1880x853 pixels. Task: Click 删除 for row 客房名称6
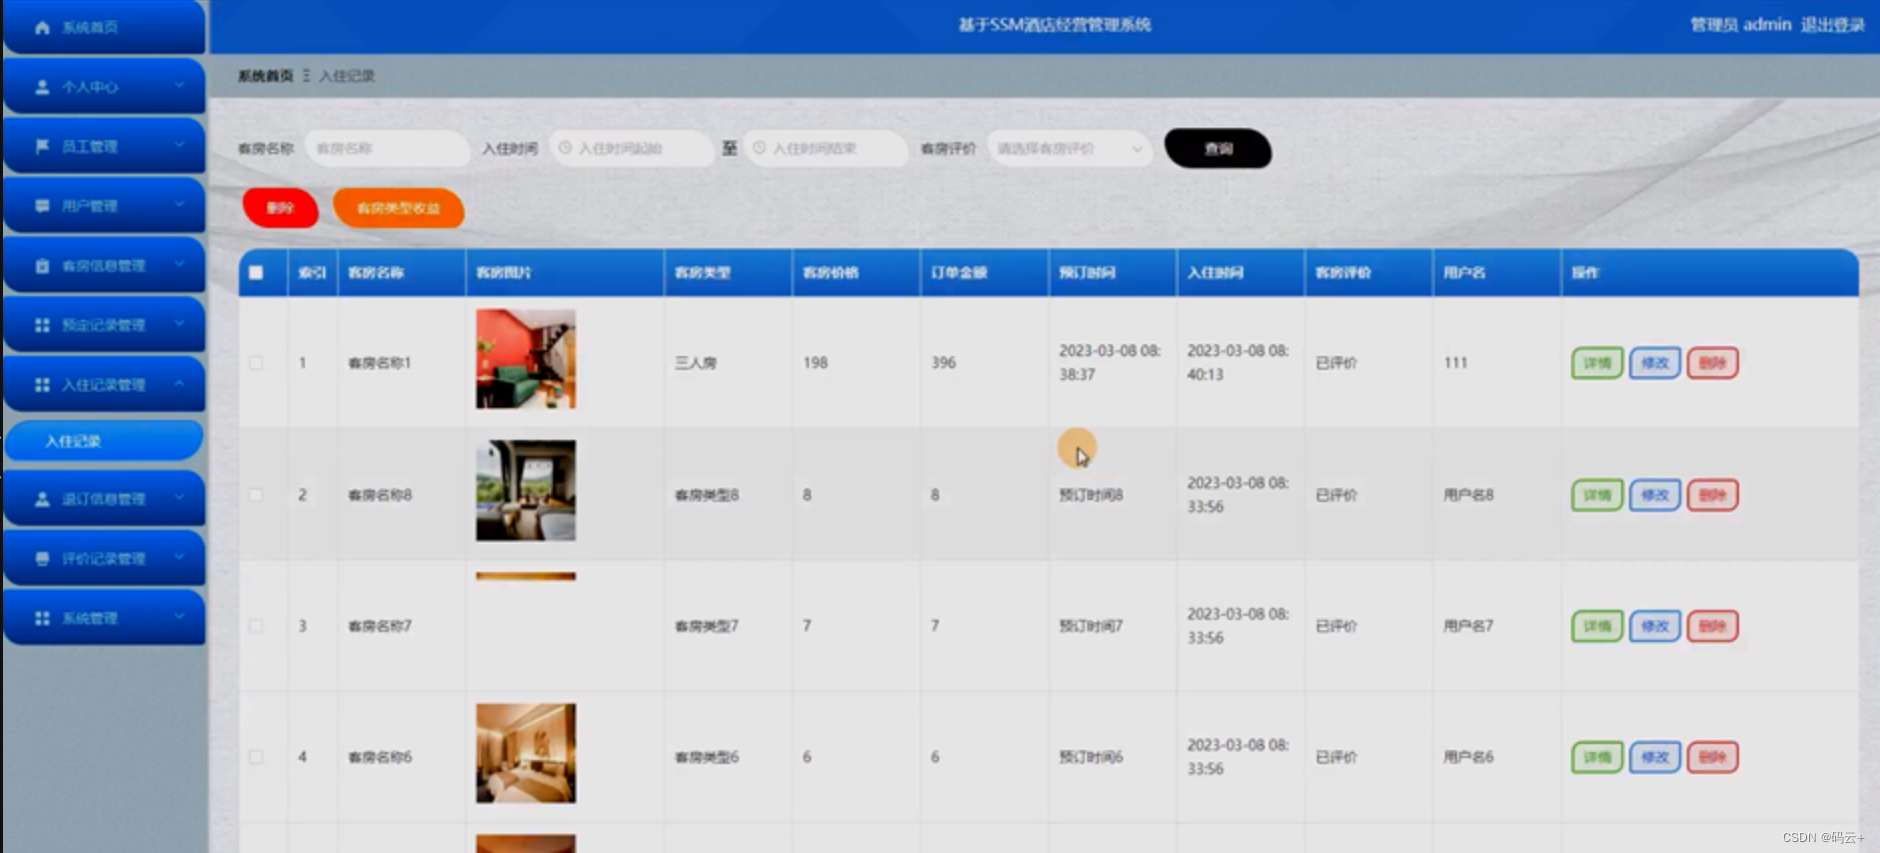1713,757
